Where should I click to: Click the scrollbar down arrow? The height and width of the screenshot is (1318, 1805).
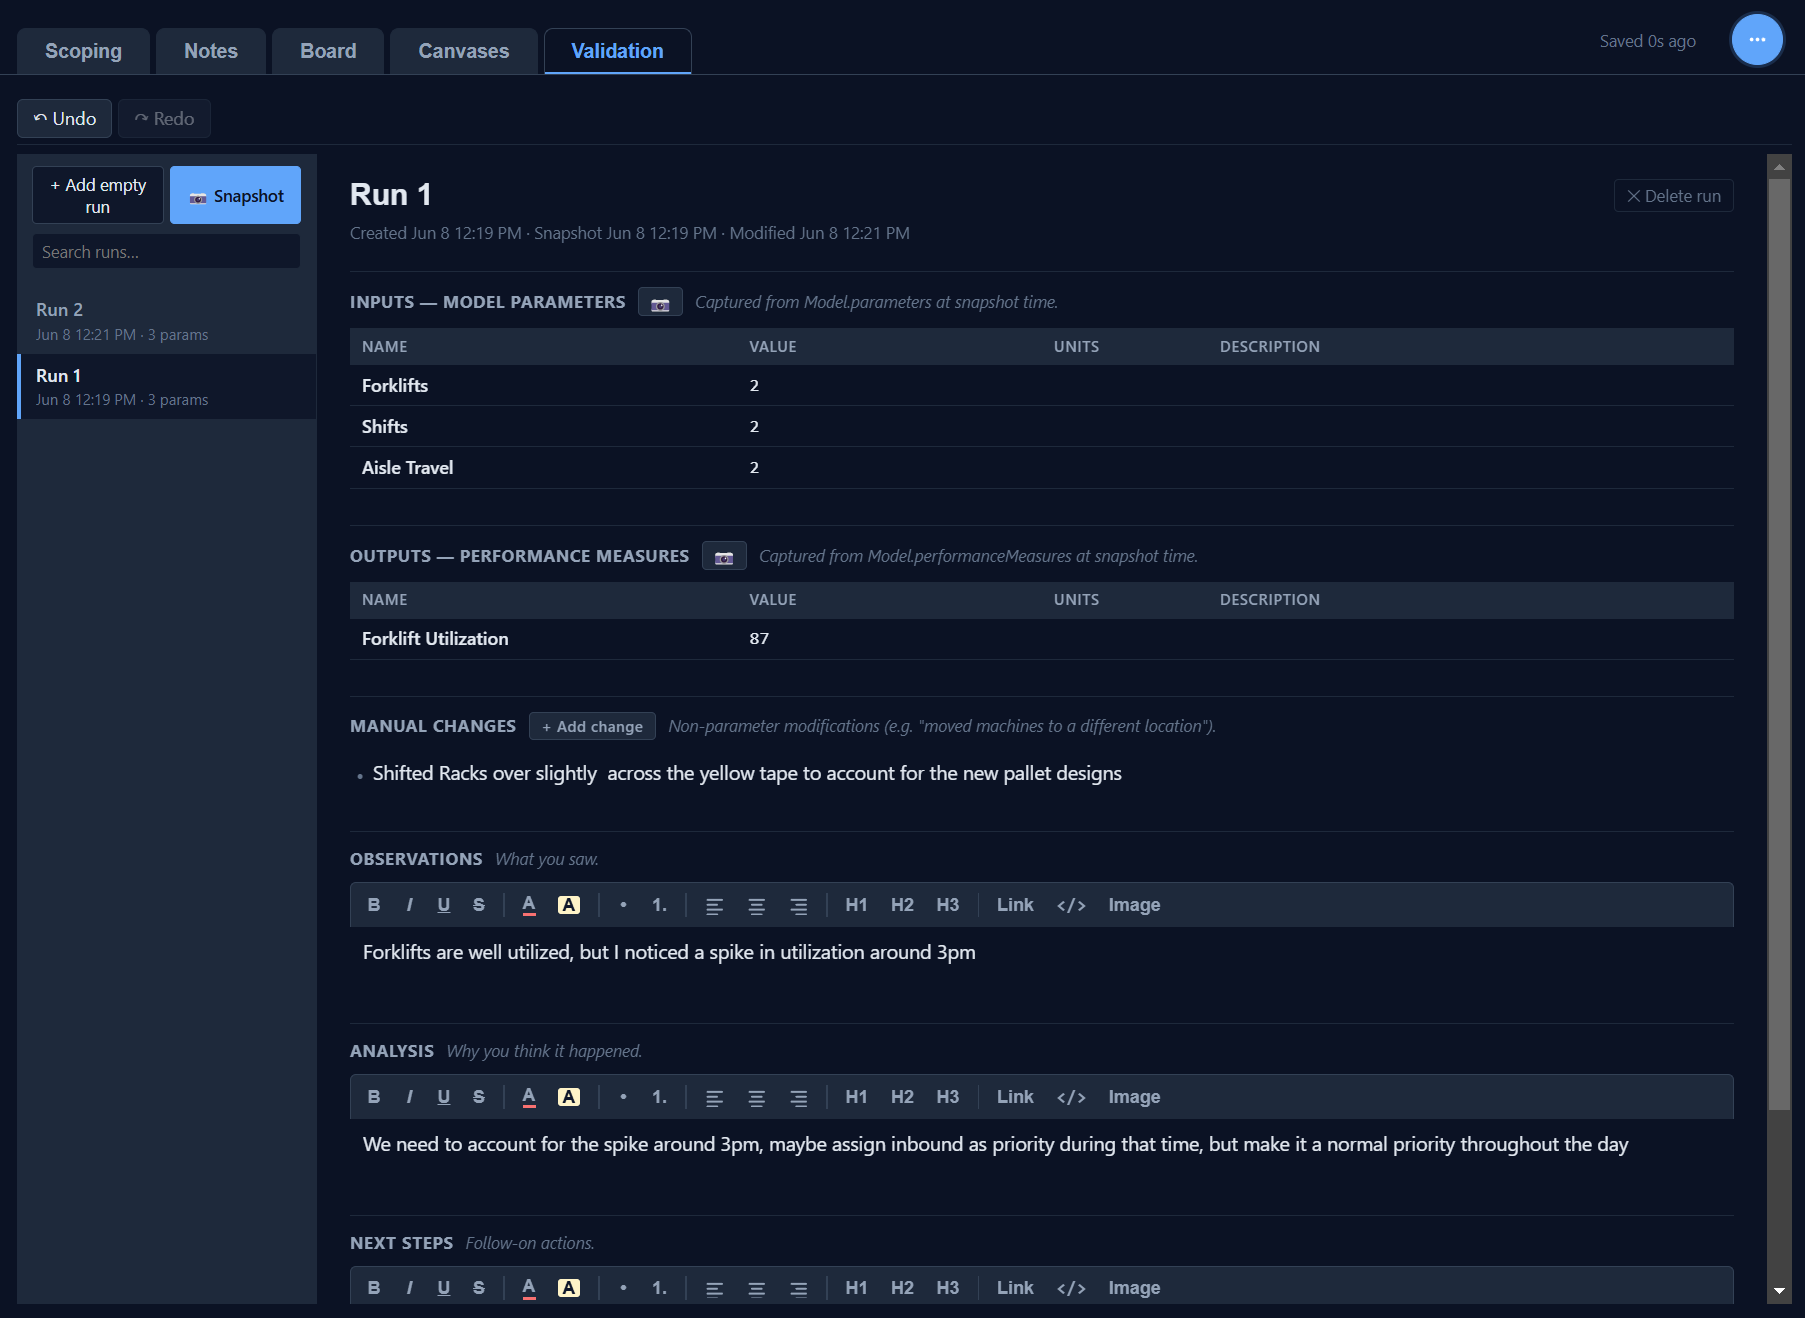click(x=1779, y=1291)
